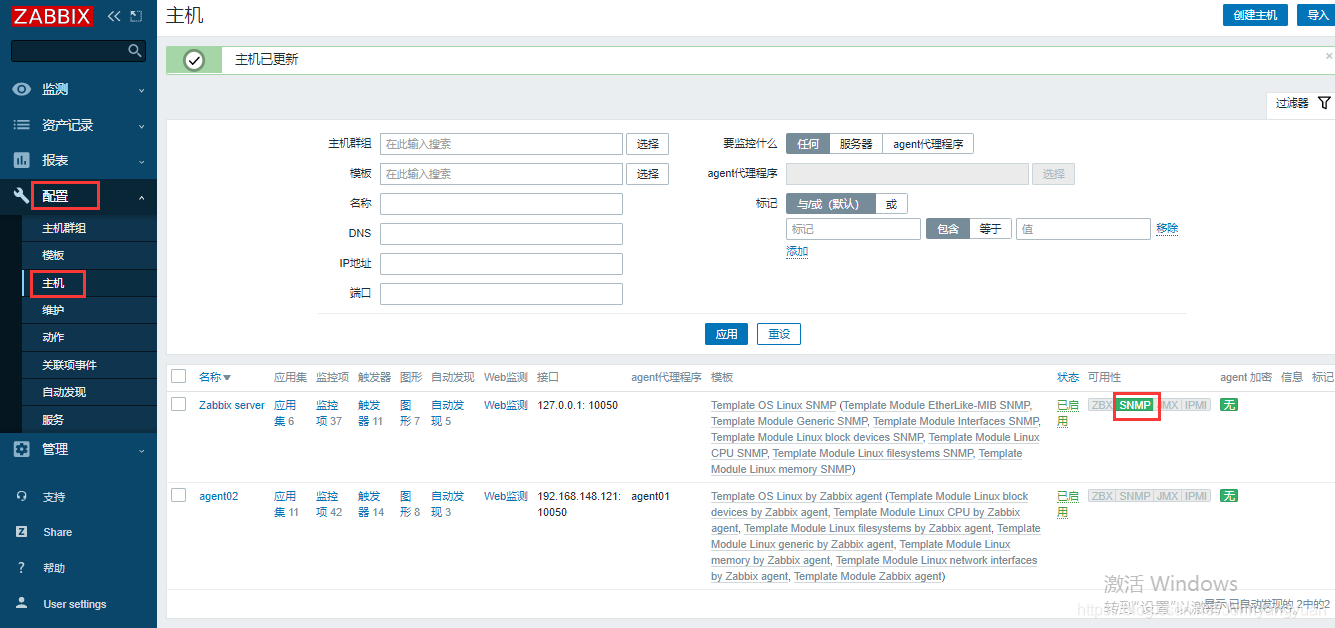
Task: Click the 帮助 question mark icon
Action: [21, 568]
